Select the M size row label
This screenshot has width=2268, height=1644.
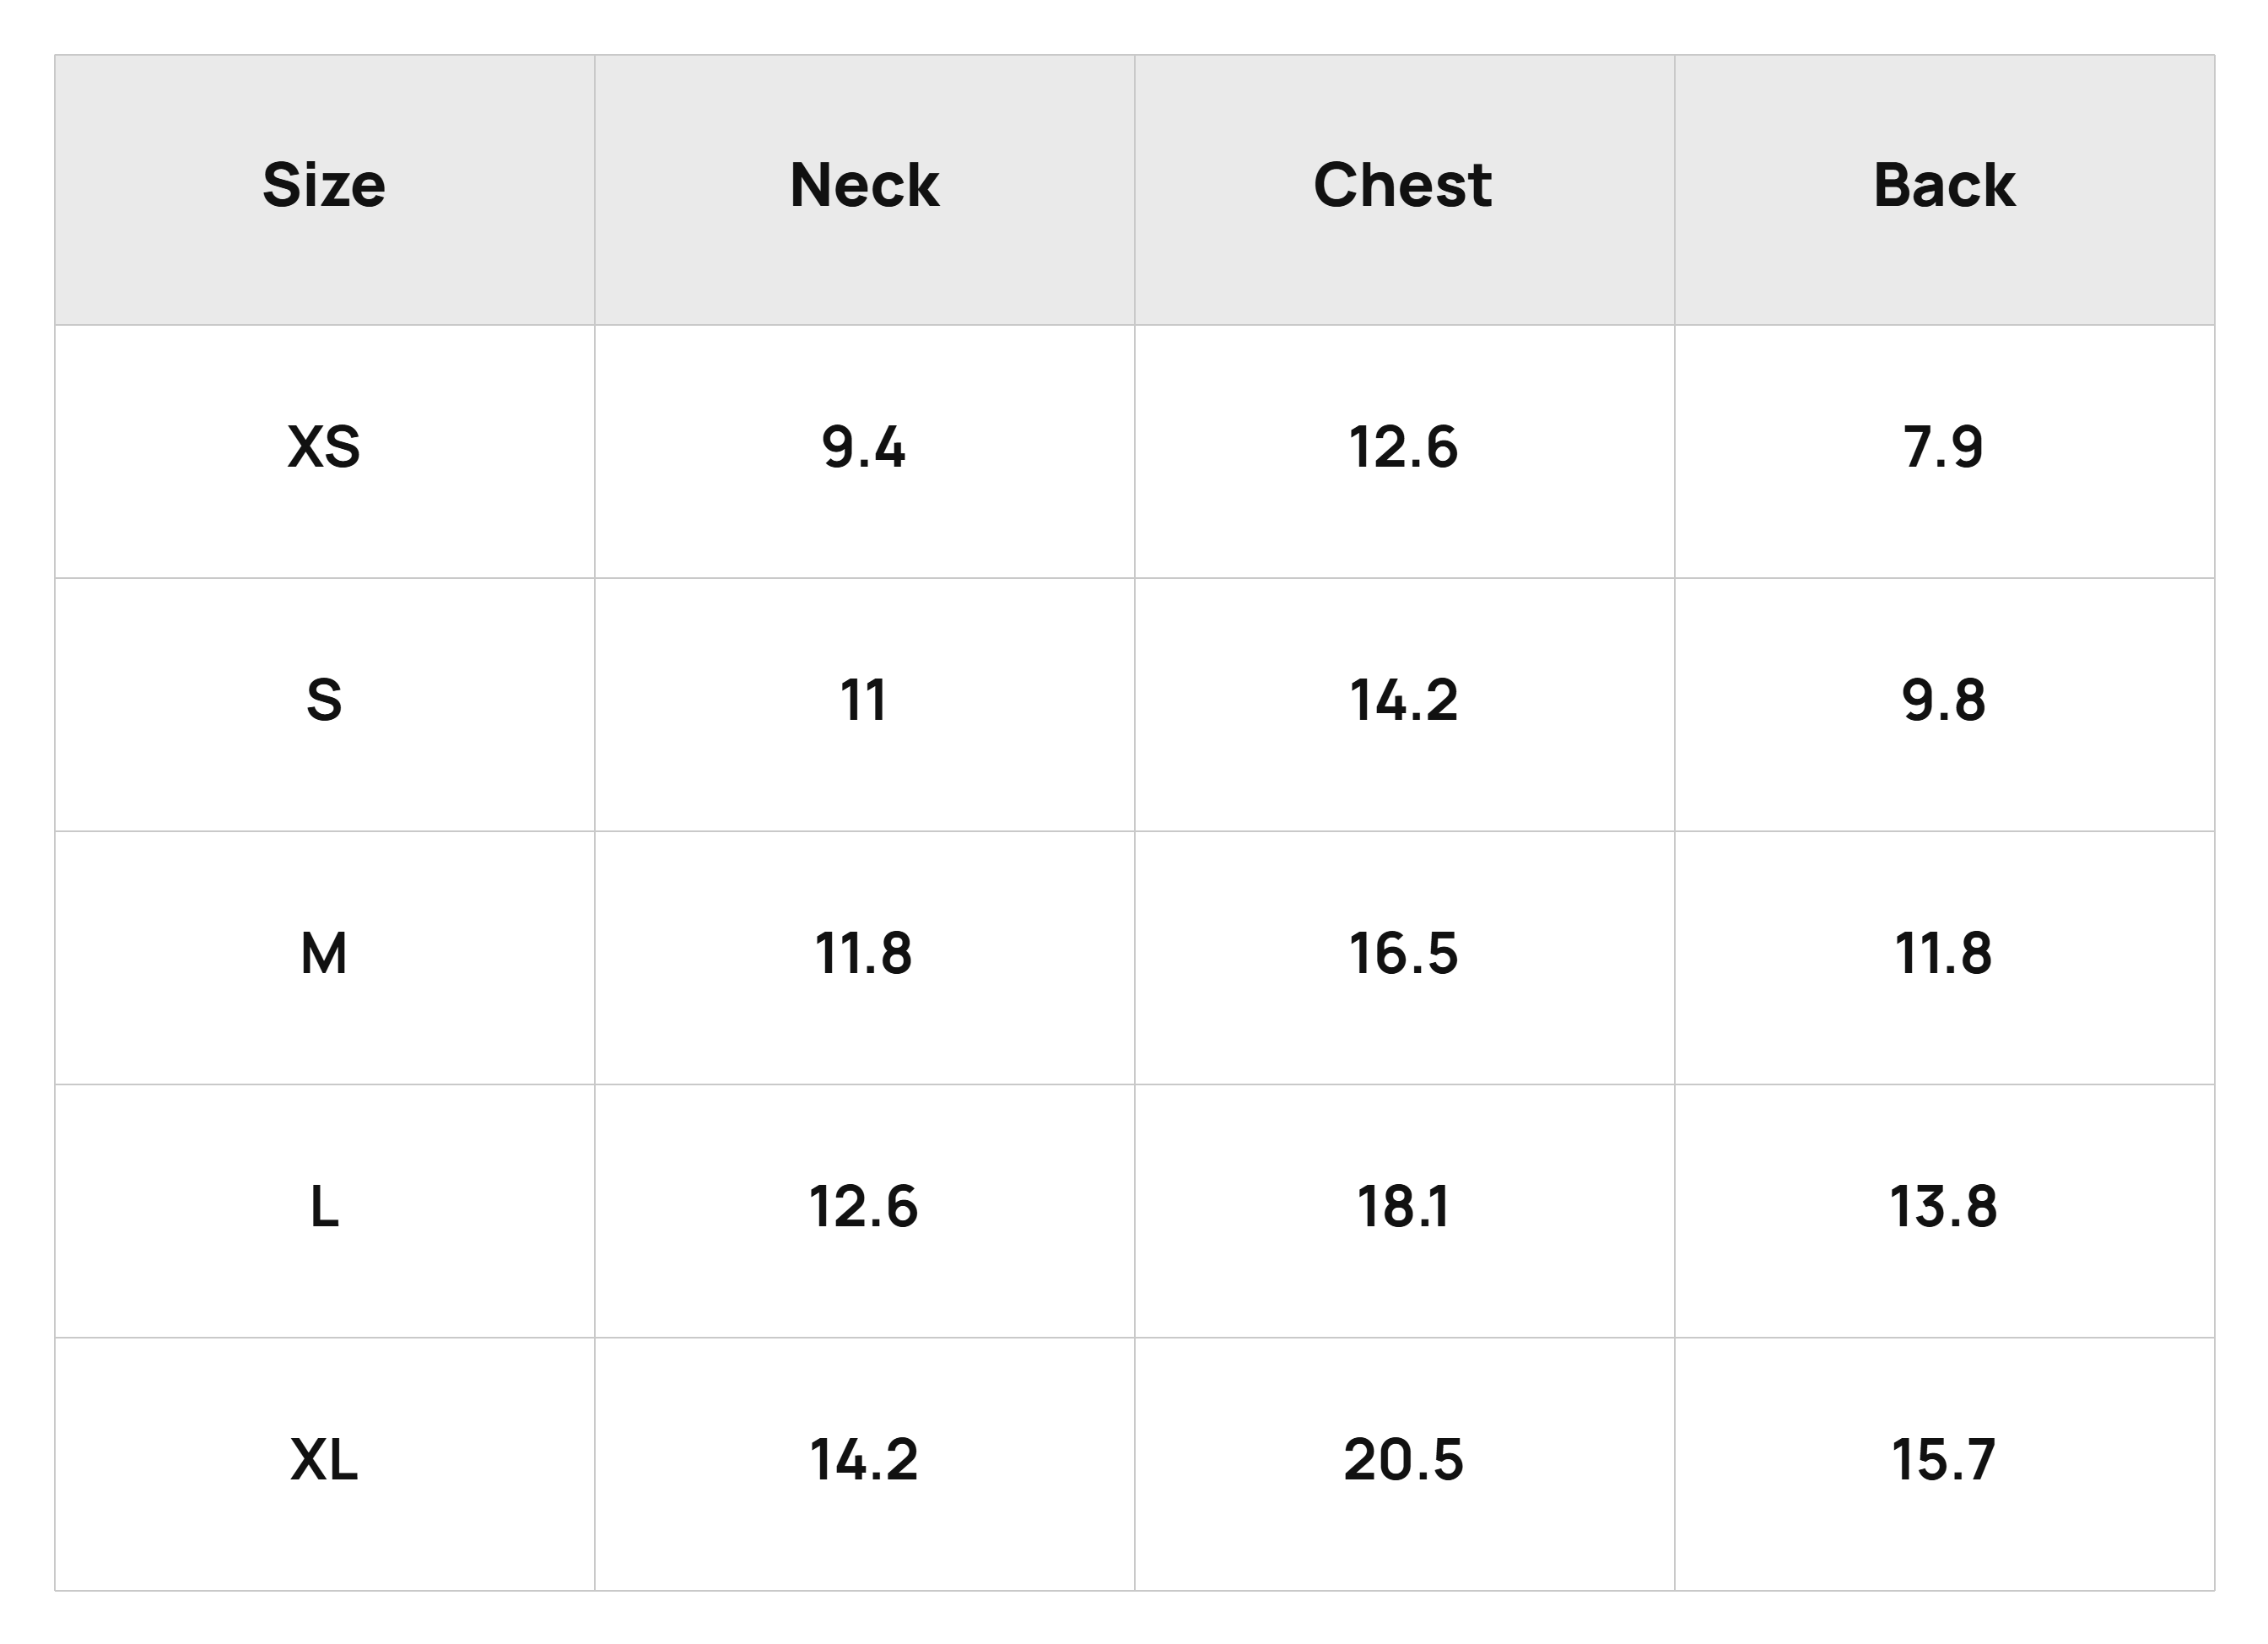(x=324, y=952)
